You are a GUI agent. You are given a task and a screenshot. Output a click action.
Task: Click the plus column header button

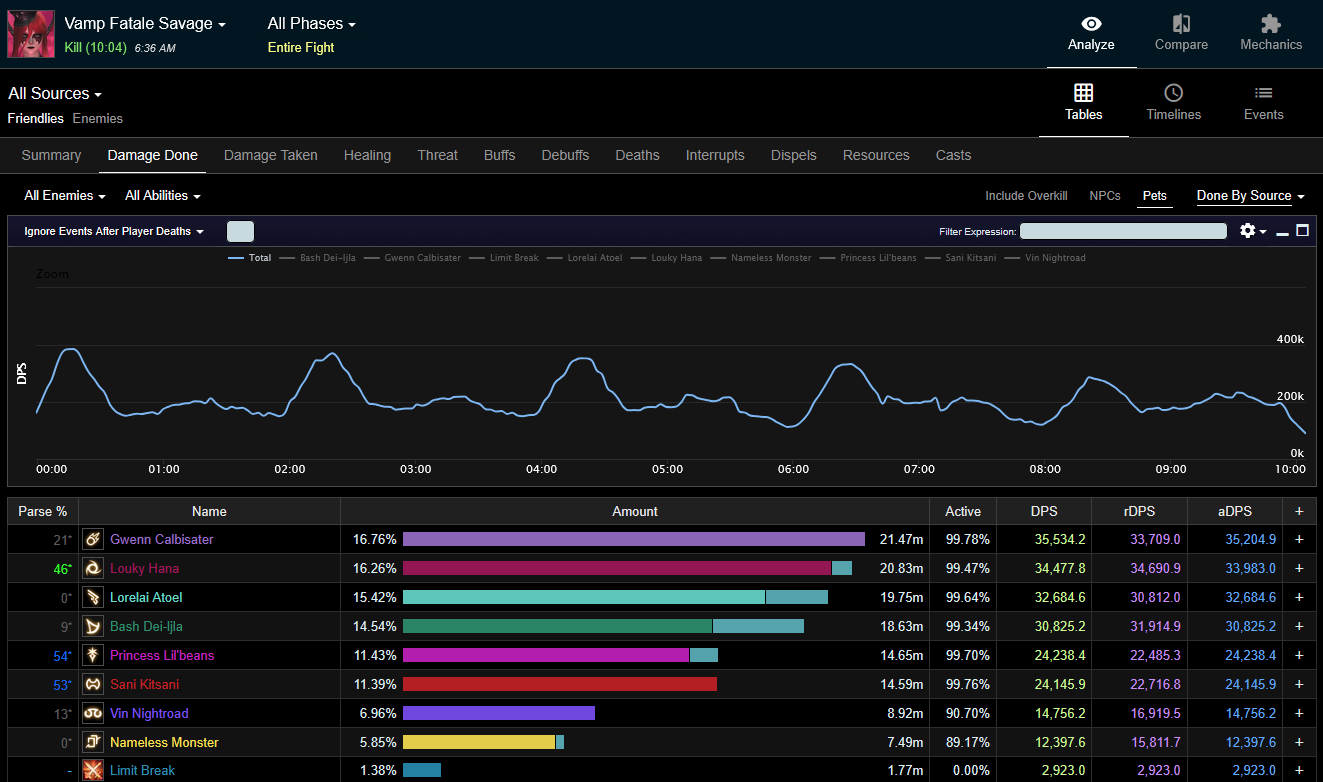point(1299,512)
